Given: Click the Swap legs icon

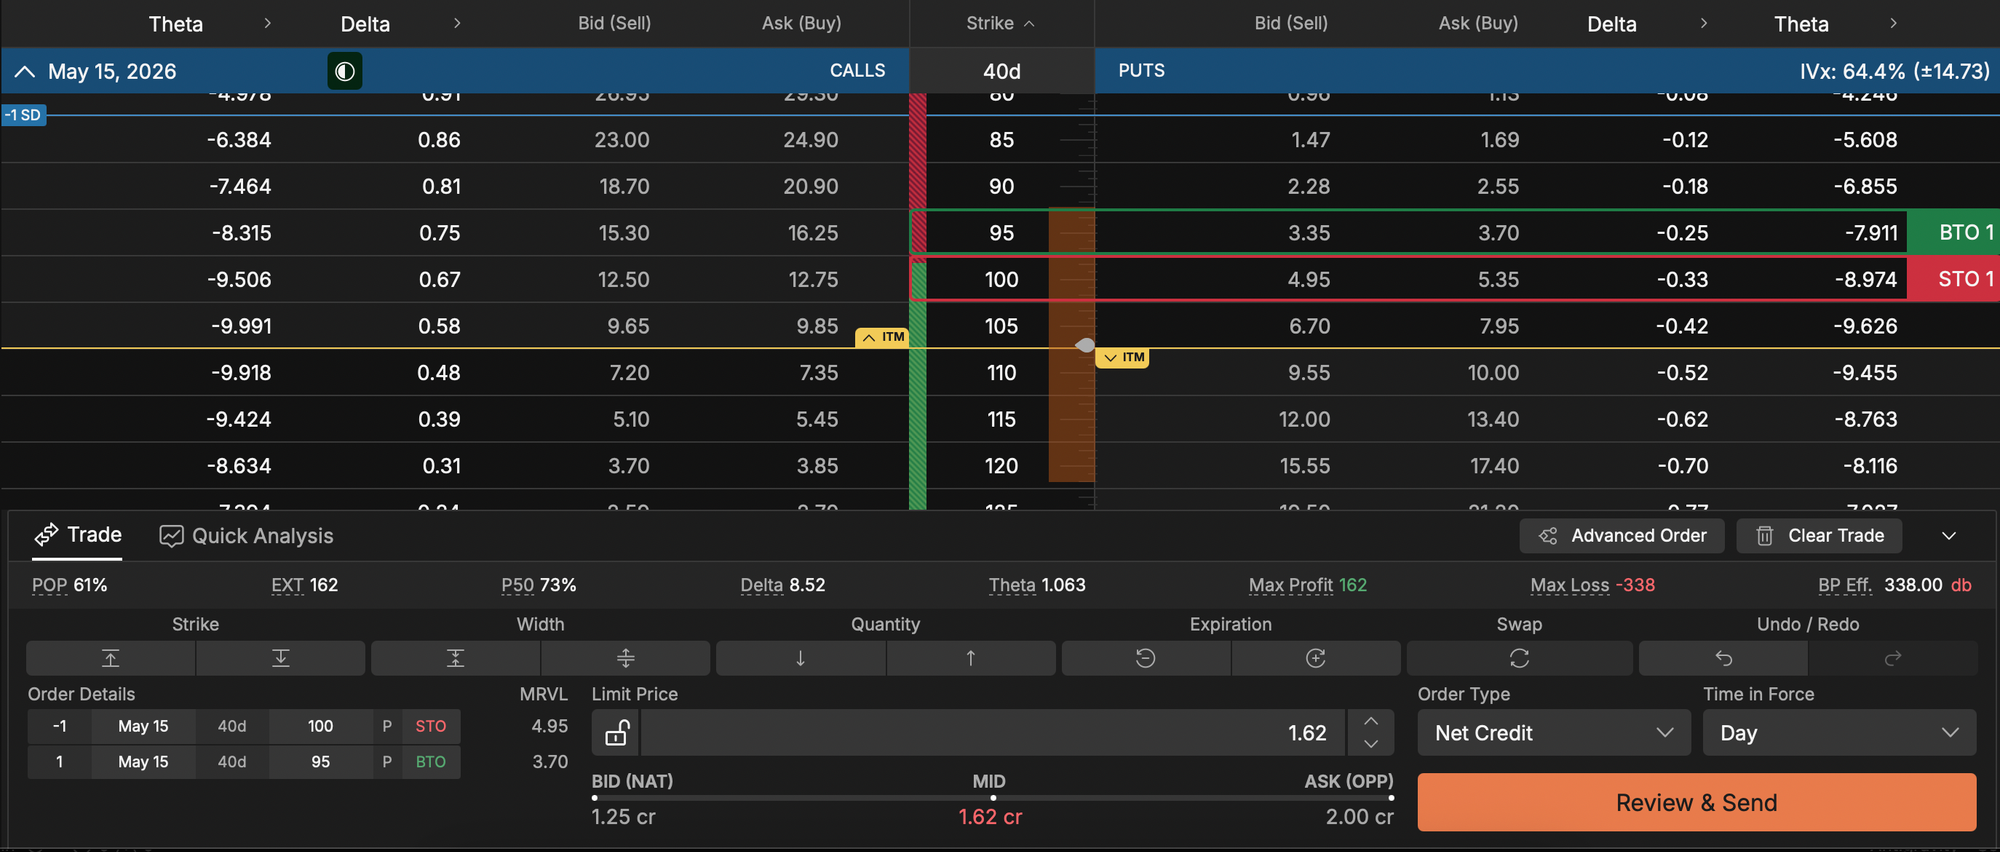Looking at the screenshot, I should [x=1519, y=658].
